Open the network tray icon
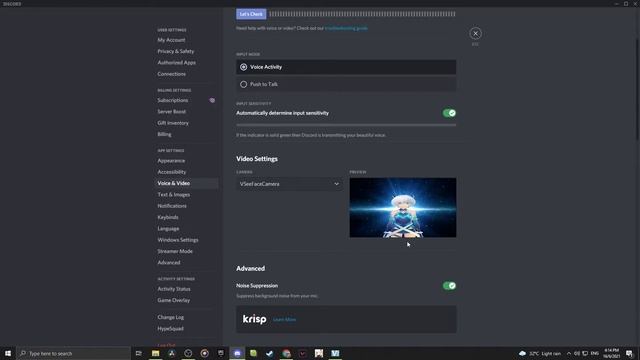 585,353
